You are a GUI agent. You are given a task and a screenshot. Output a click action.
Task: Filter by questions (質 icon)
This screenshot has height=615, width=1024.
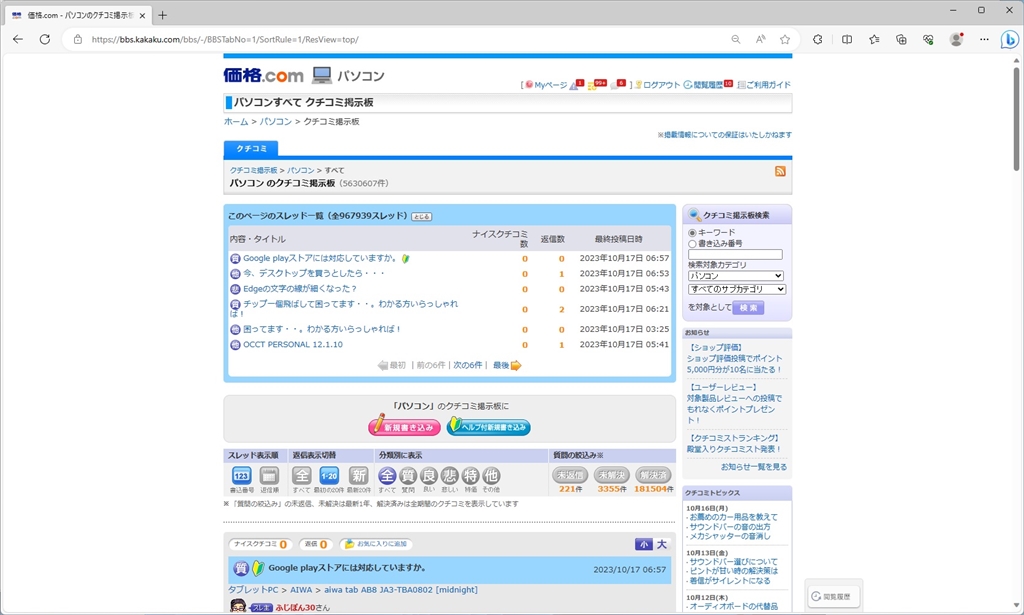(x=408, y=476)
